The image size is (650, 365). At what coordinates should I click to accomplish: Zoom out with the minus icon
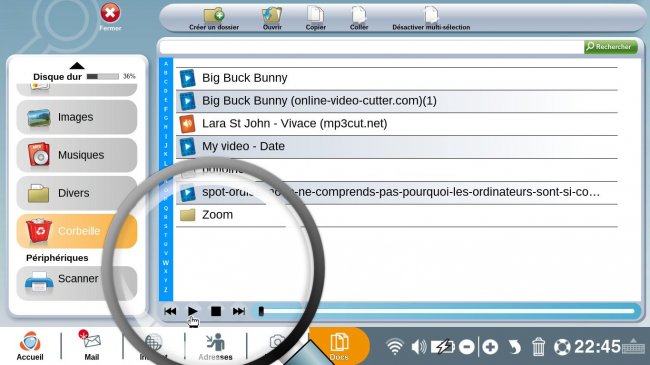[x=467, y=347]
